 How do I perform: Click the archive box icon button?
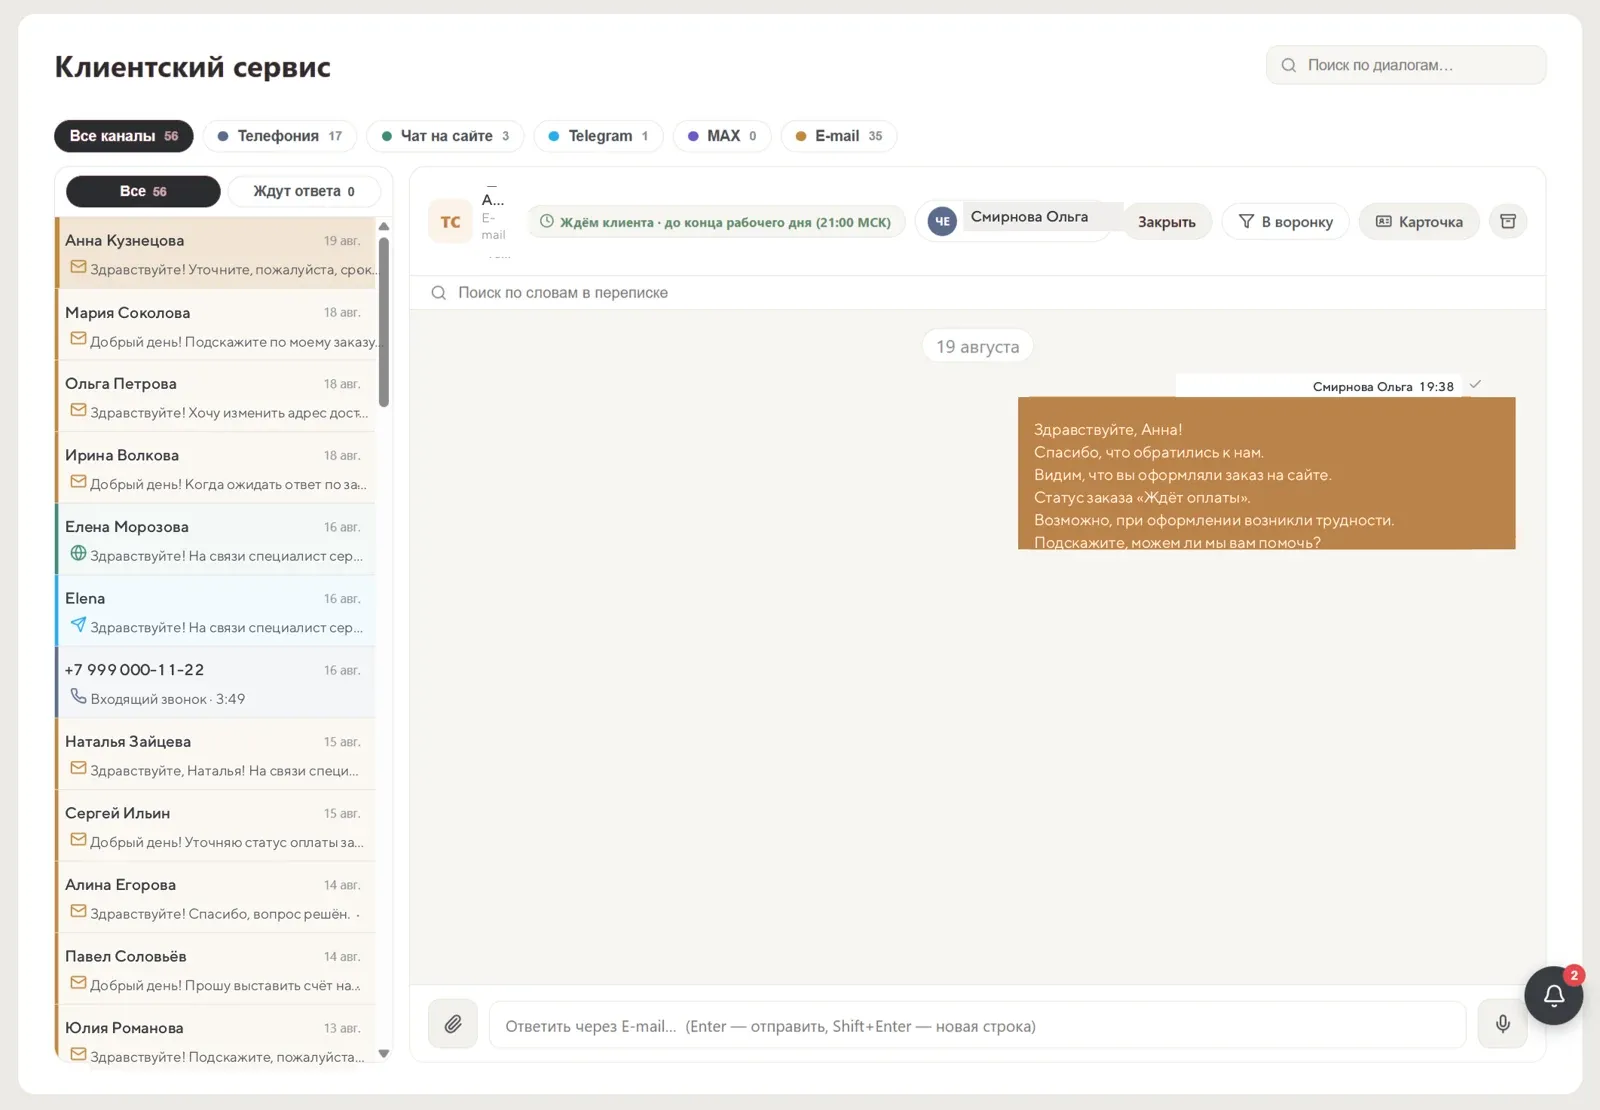pyautogui.click(x=1508, y=221)
